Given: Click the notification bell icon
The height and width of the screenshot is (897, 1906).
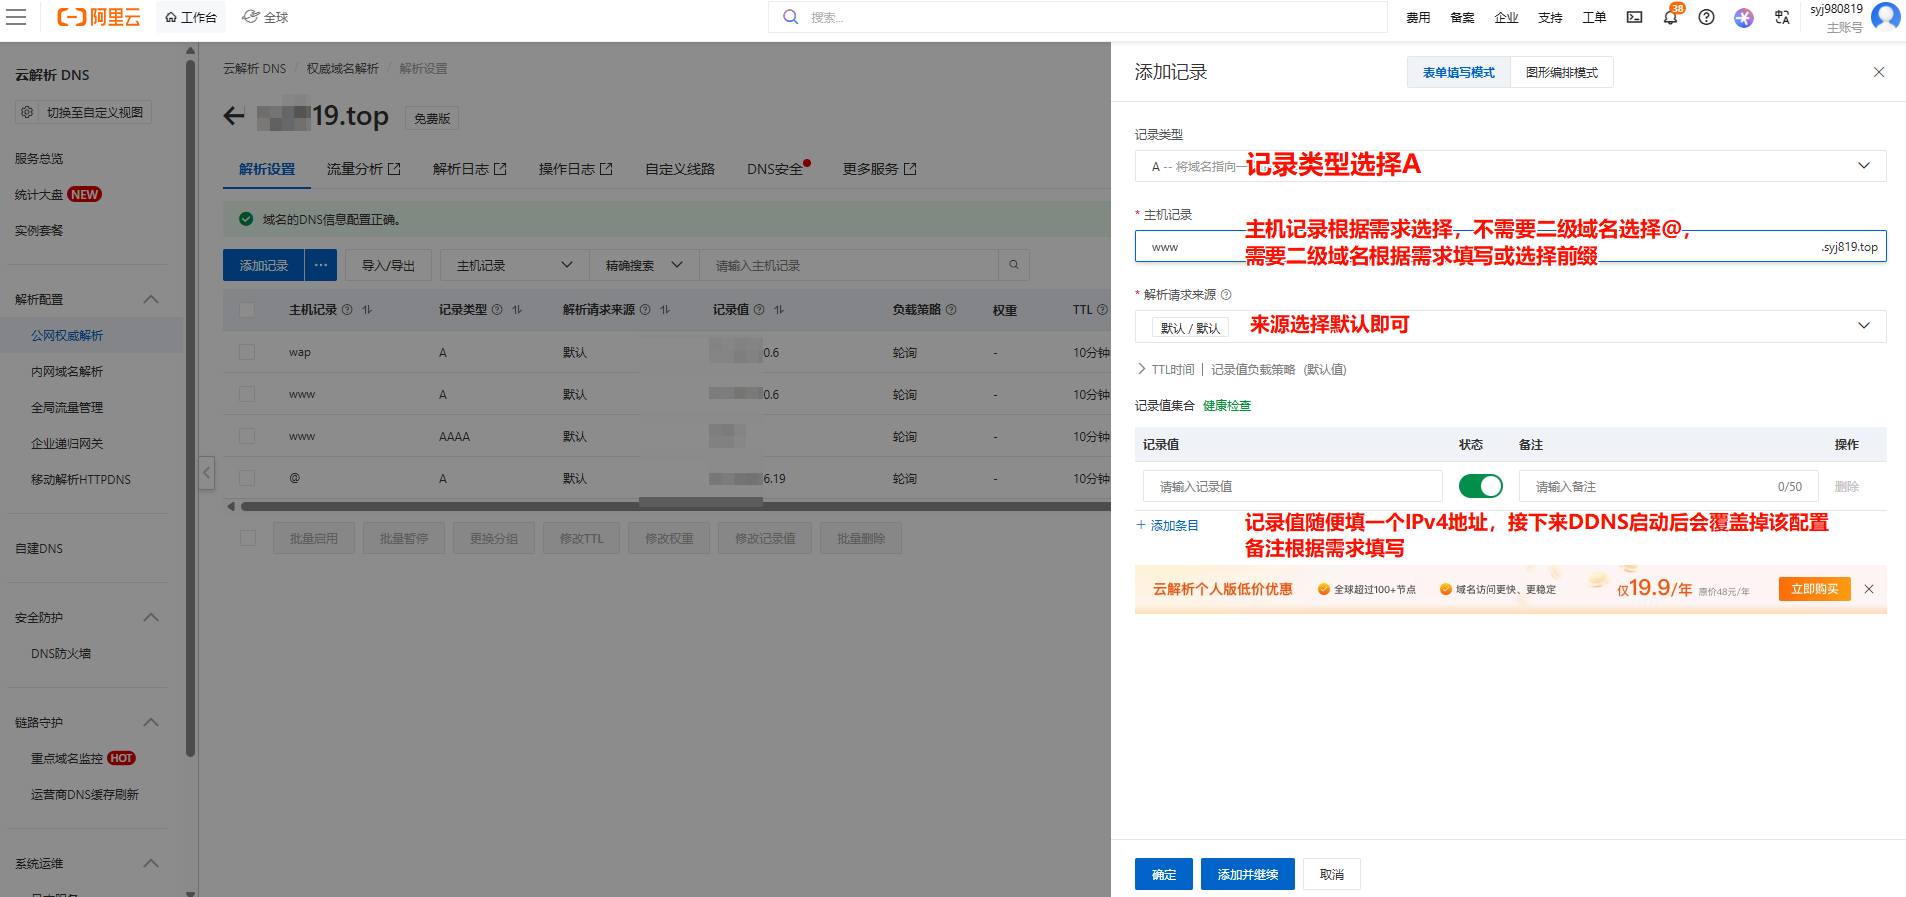Looking at the screenshot, I should (x=1670, y=17).
